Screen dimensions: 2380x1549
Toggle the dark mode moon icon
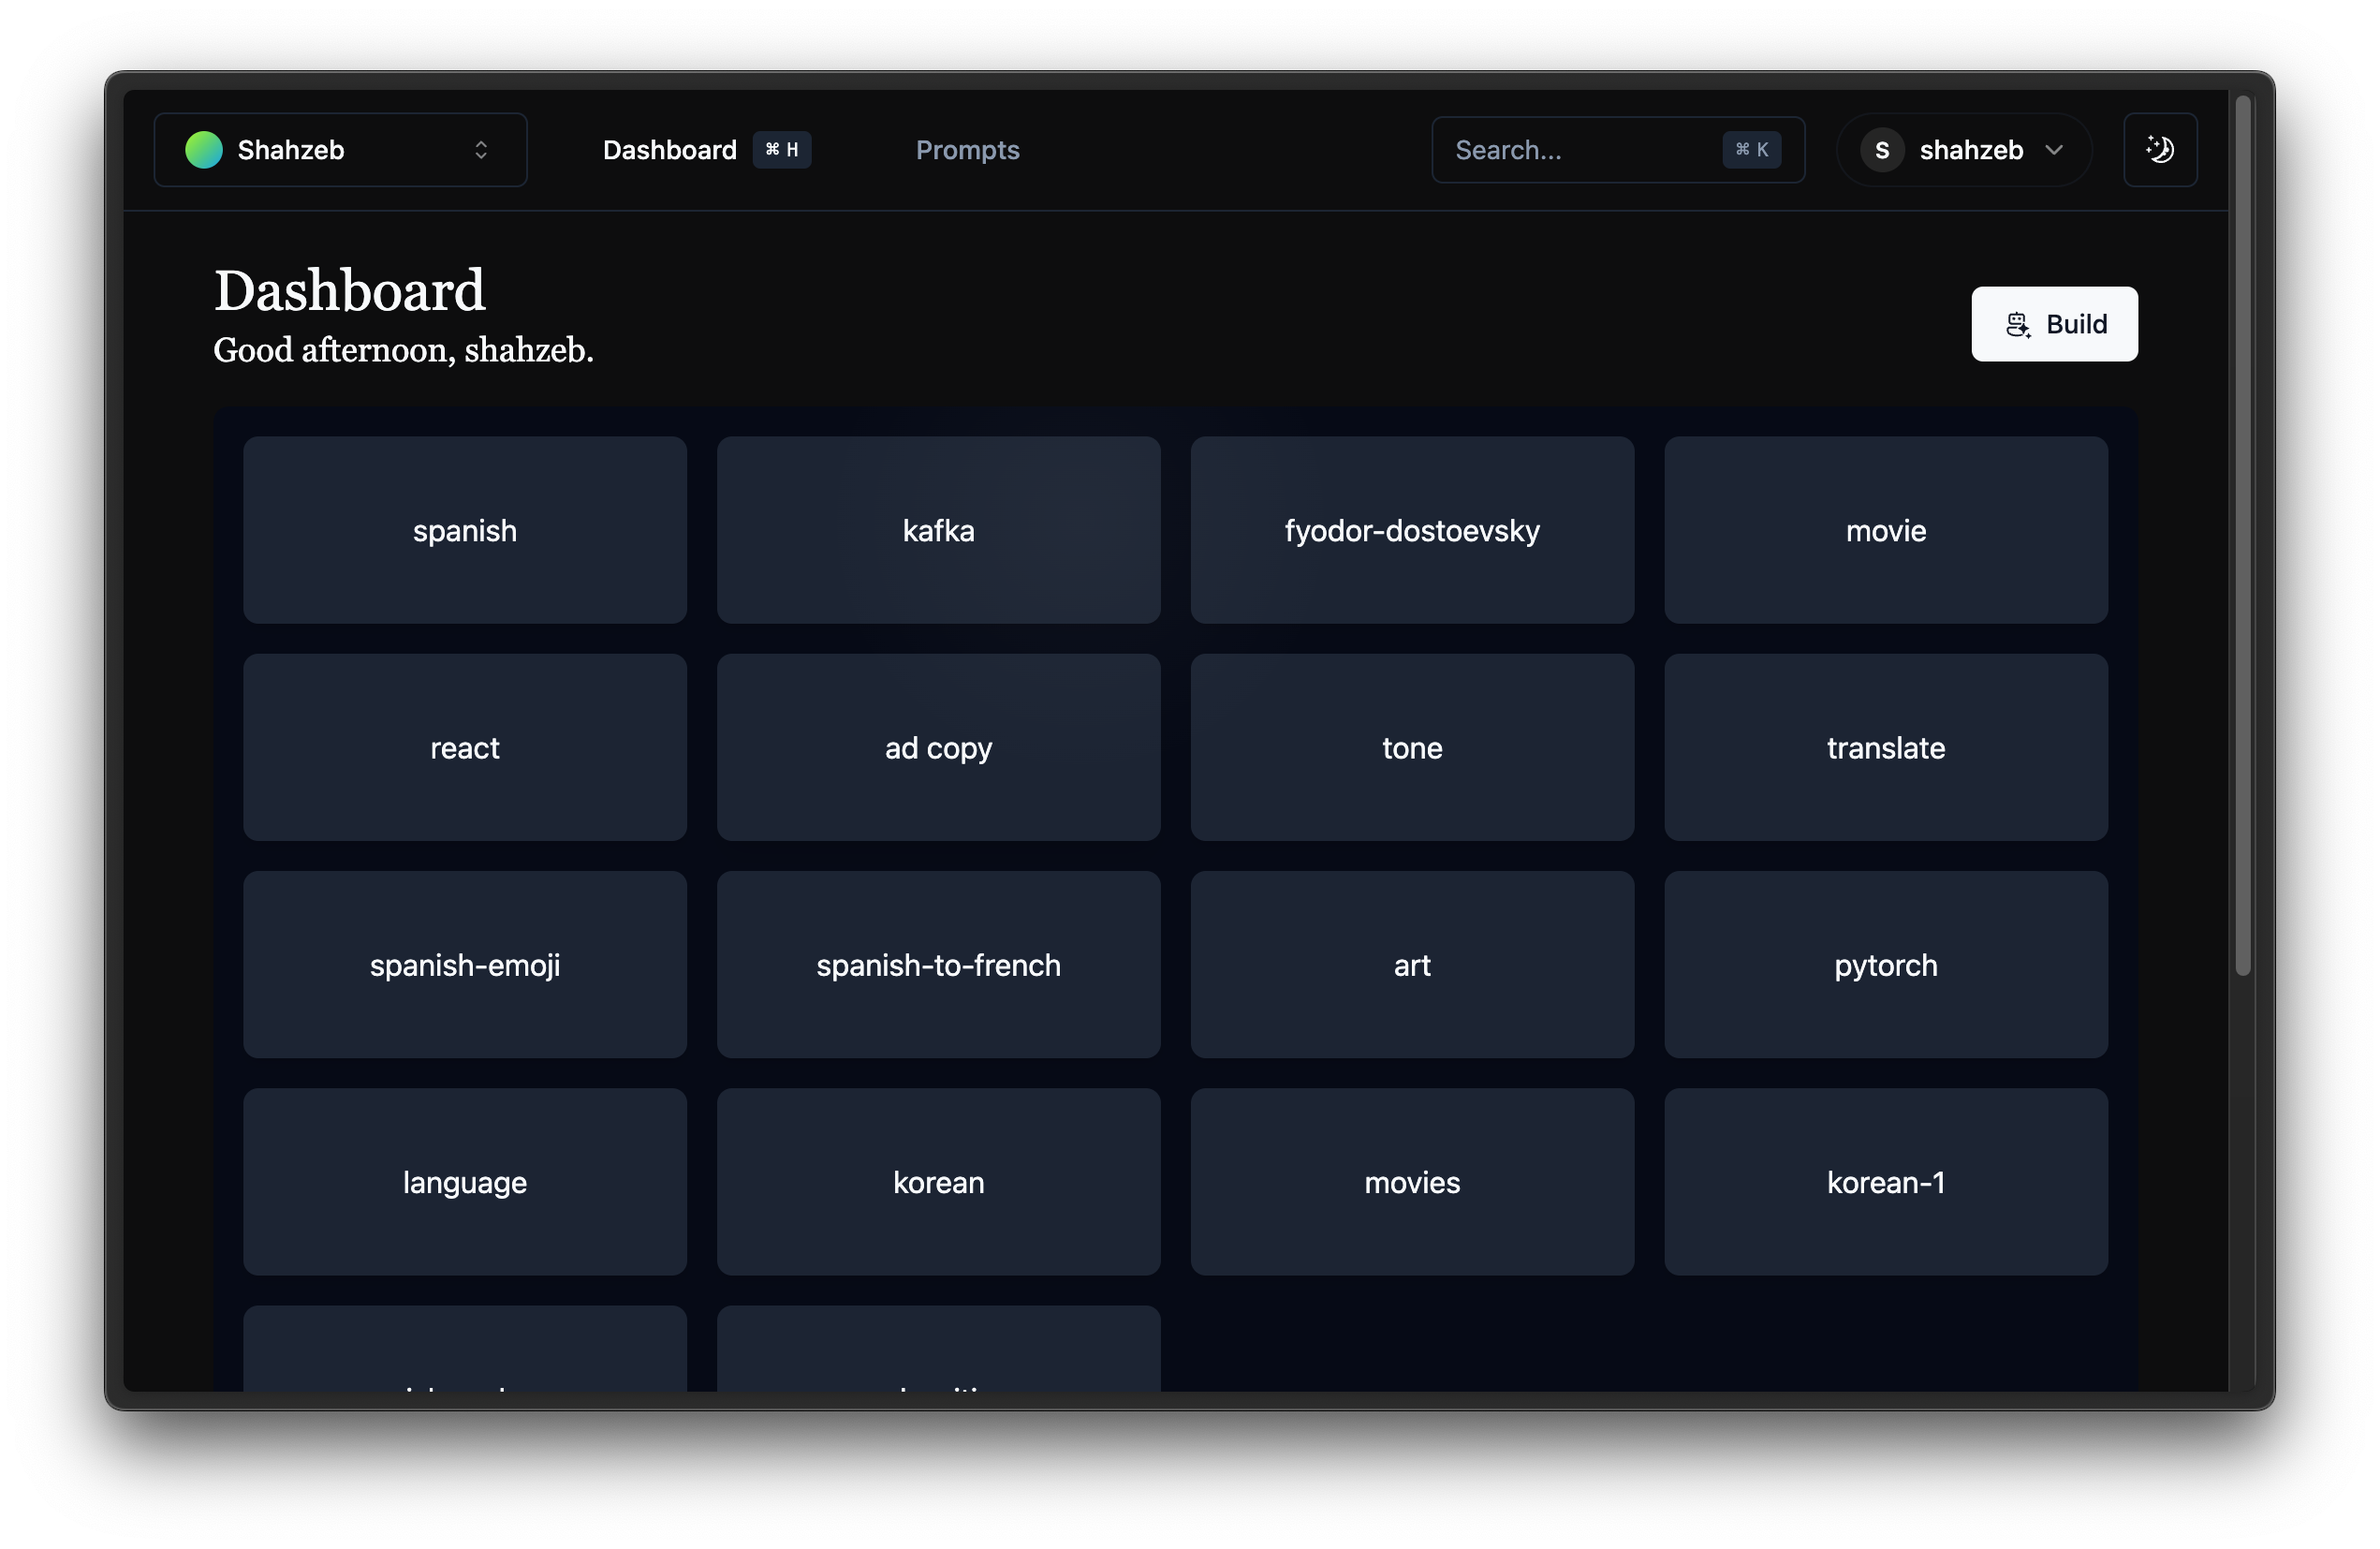coord(2160,150)
